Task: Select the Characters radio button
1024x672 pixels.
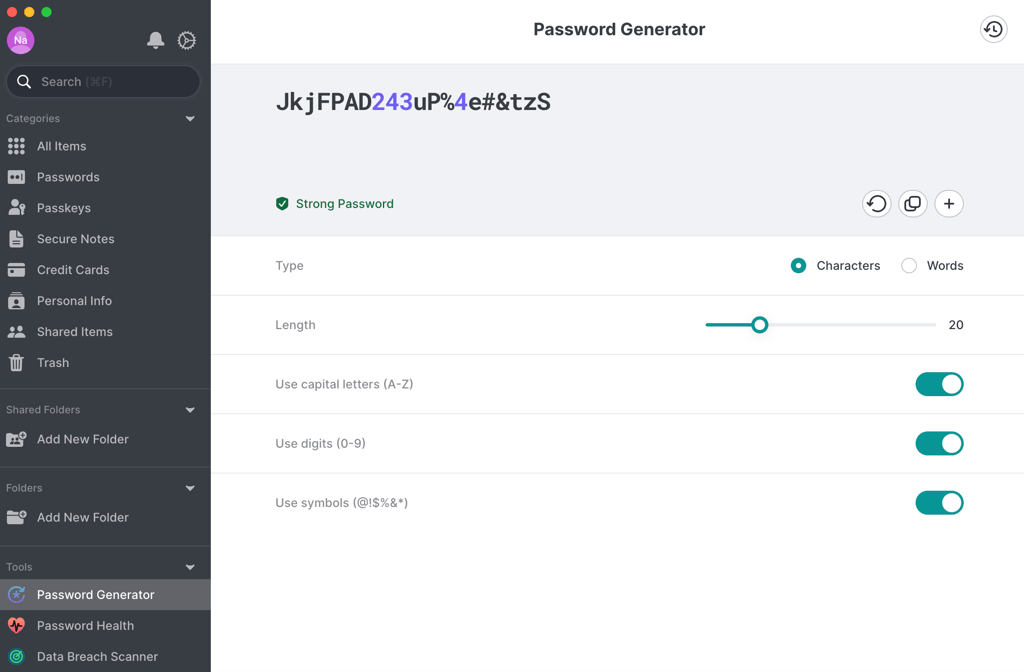Action: pyautogui.click(x=798, y=266)
